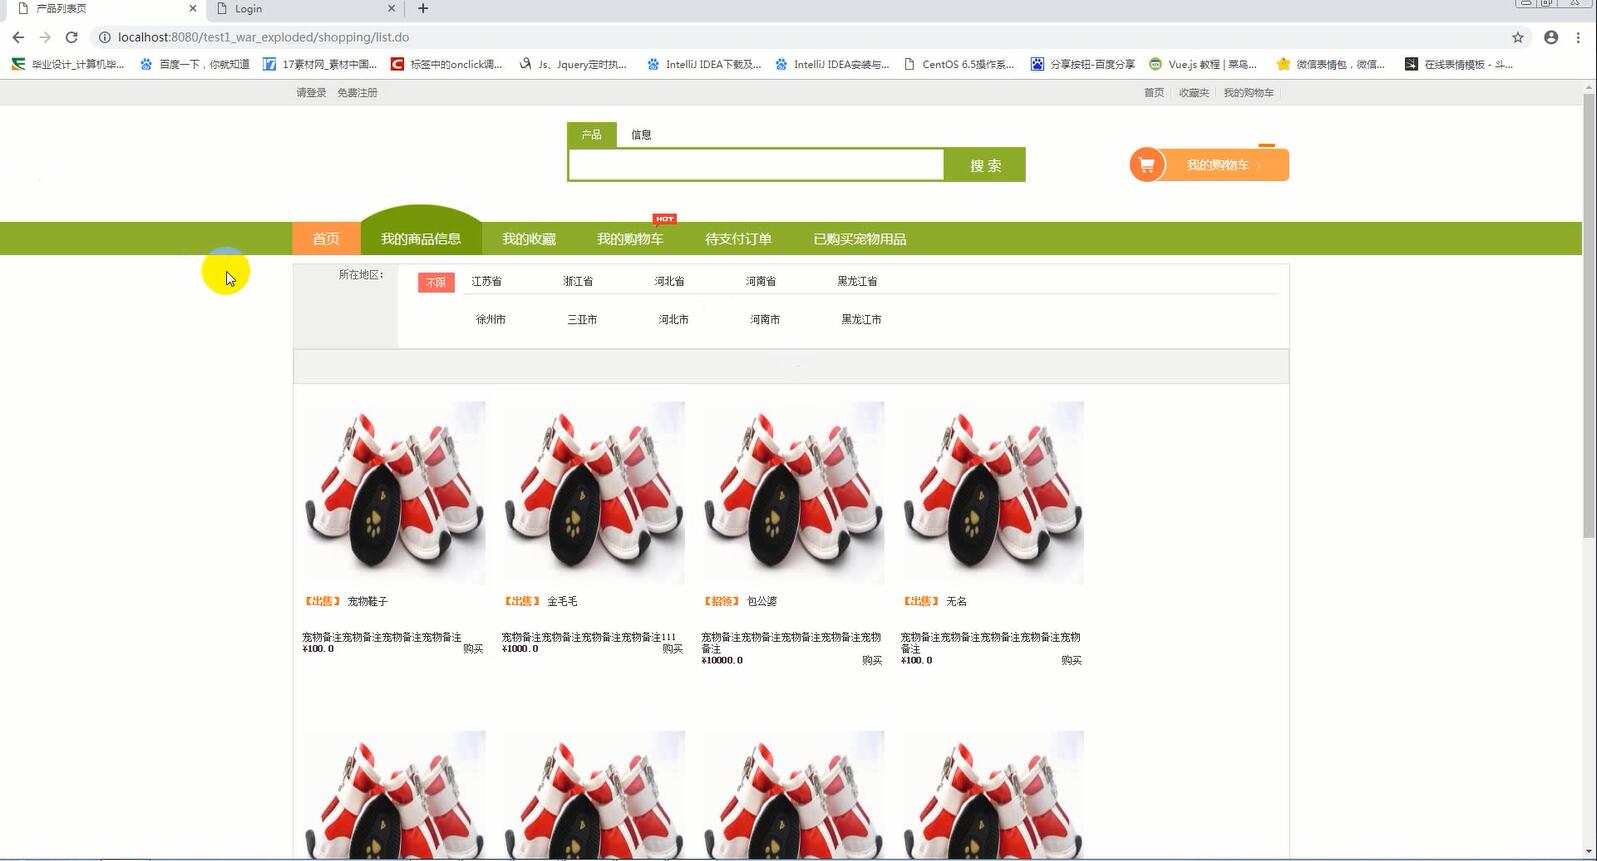The width and height of the screenshot is (1597, 861).
Task: Open the top-right 我的购物车 link
Action: [1249, 93]
